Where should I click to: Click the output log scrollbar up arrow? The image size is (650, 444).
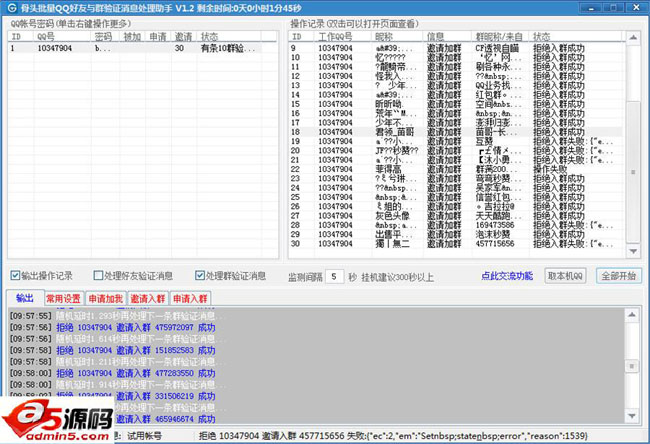(x=630, y=314)
